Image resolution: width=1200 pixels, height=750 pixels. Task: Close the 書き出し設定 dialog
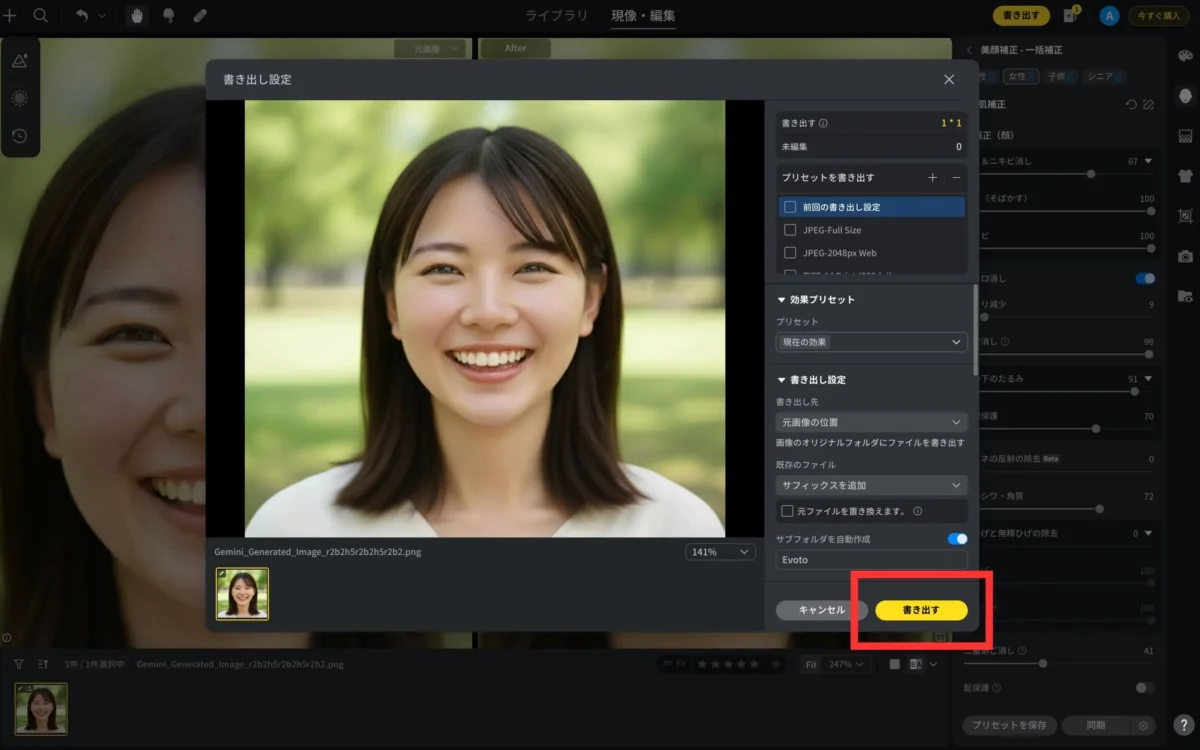point(949,79)
